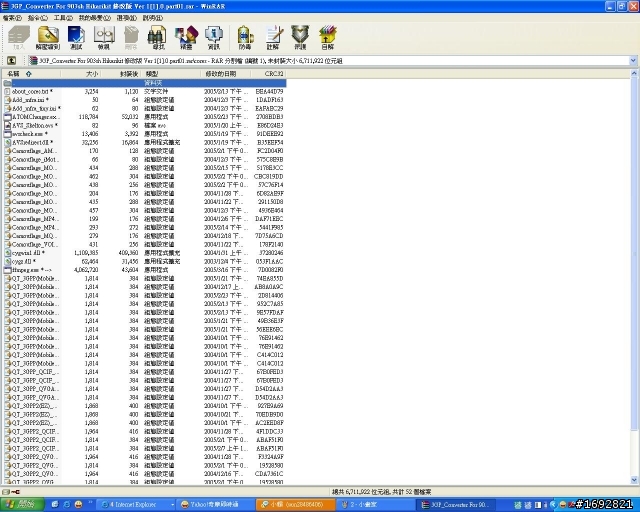Select the cygwin1.dll file
This screenshot has width=640, height=512.
tap(144, 253)
